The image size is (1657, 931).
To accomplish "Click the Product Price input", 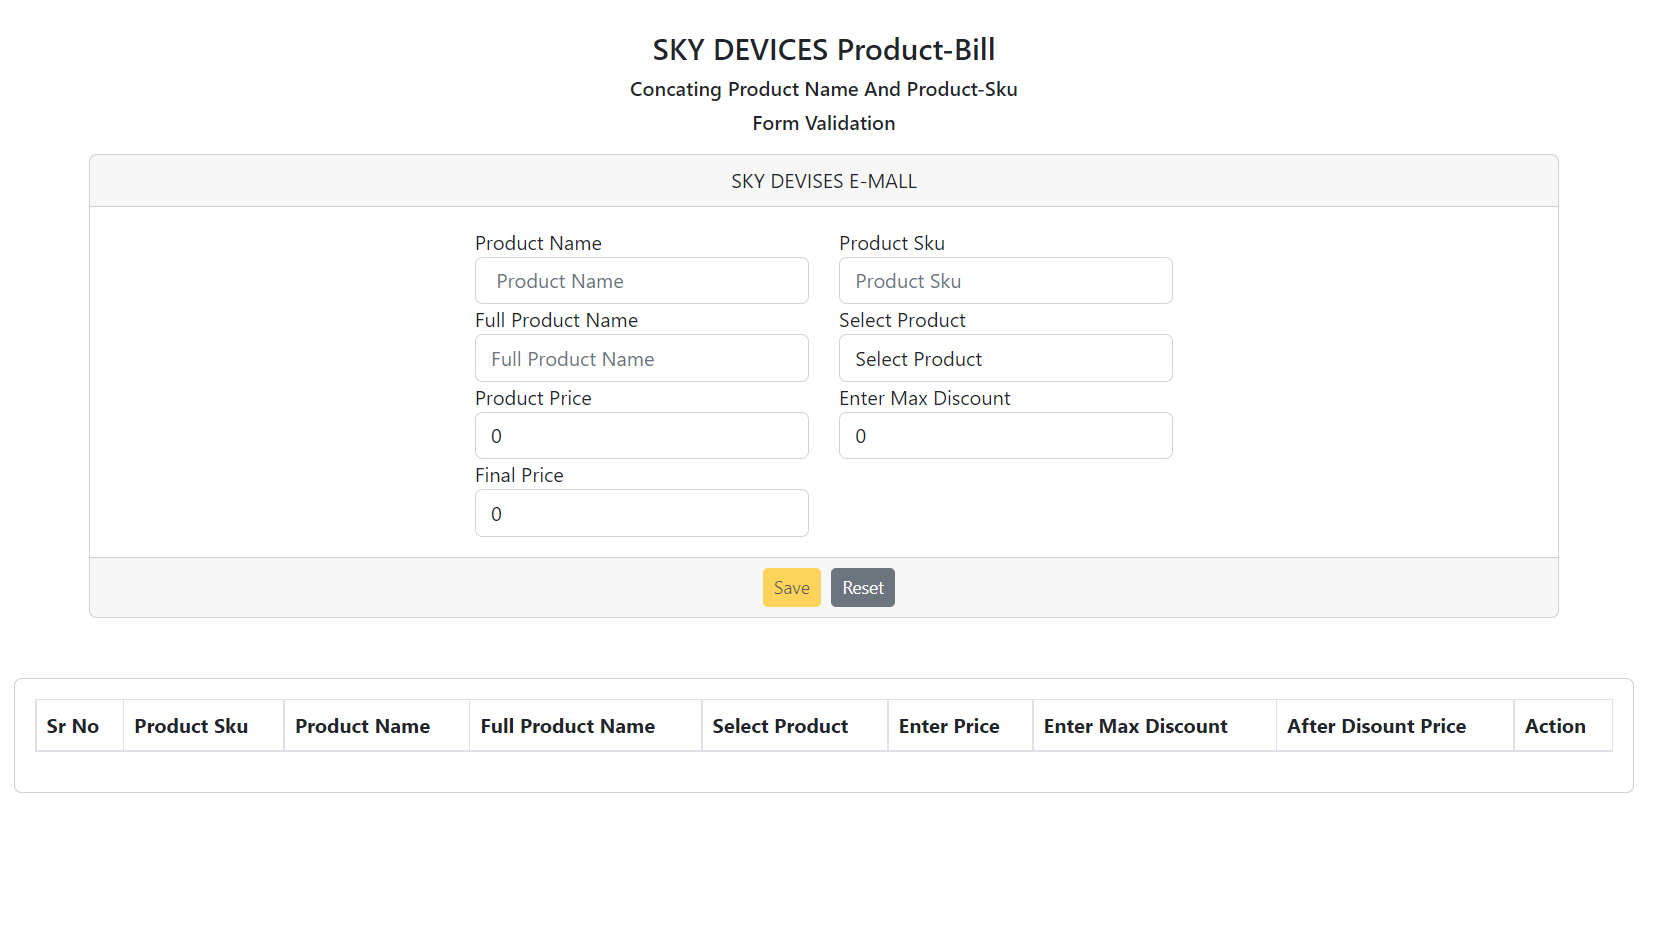I will [641, 436].
